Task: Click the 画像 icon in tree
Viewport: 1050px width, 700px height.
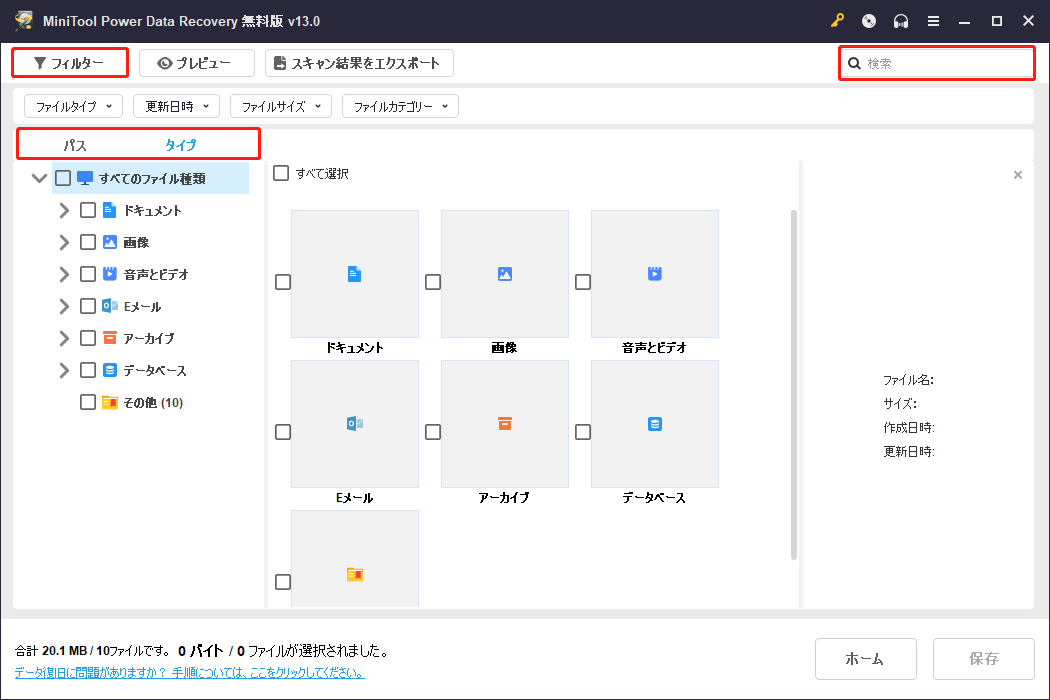Action: (x=110, y=242)
